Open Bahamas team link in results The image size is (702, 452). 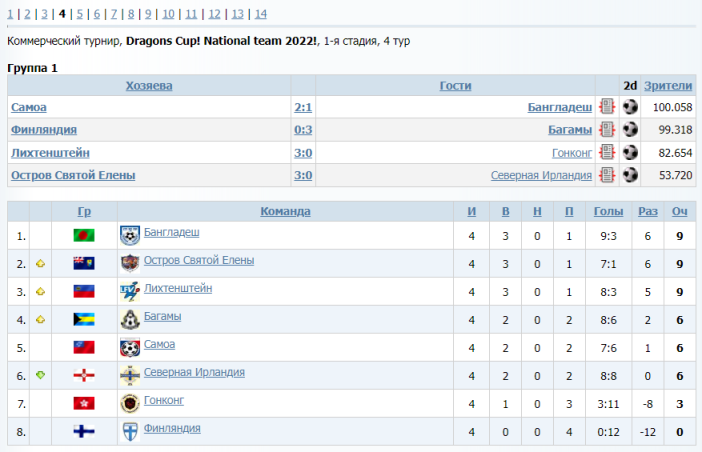pos(570,130)
